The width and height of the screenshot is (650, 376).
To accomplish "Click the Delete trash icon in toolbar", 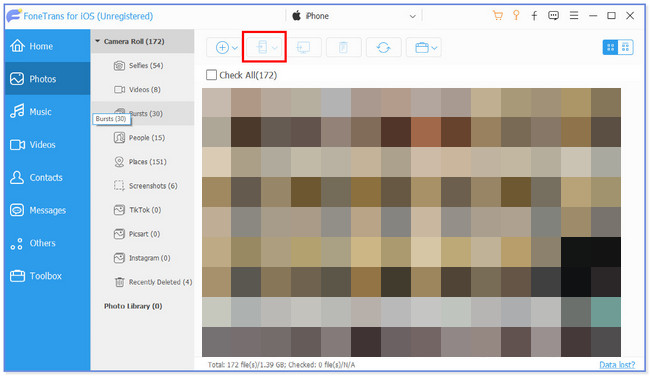I will click(343, 47).
